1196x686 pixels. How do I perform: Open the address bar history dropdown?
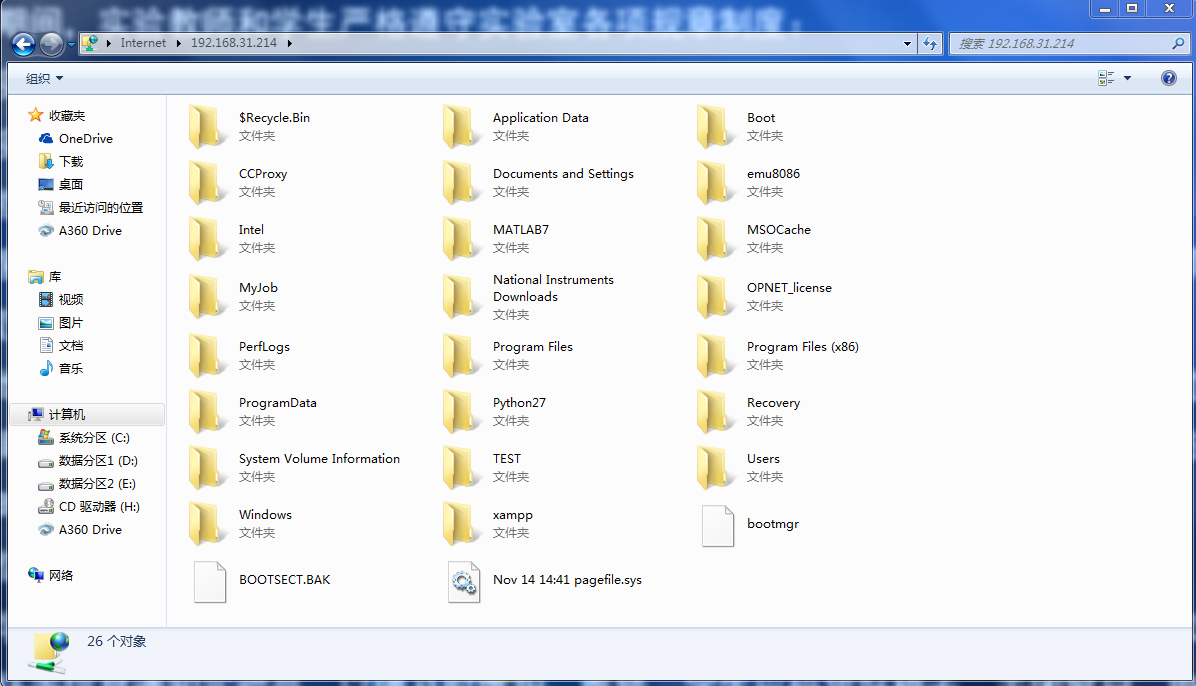pos(907,43)
